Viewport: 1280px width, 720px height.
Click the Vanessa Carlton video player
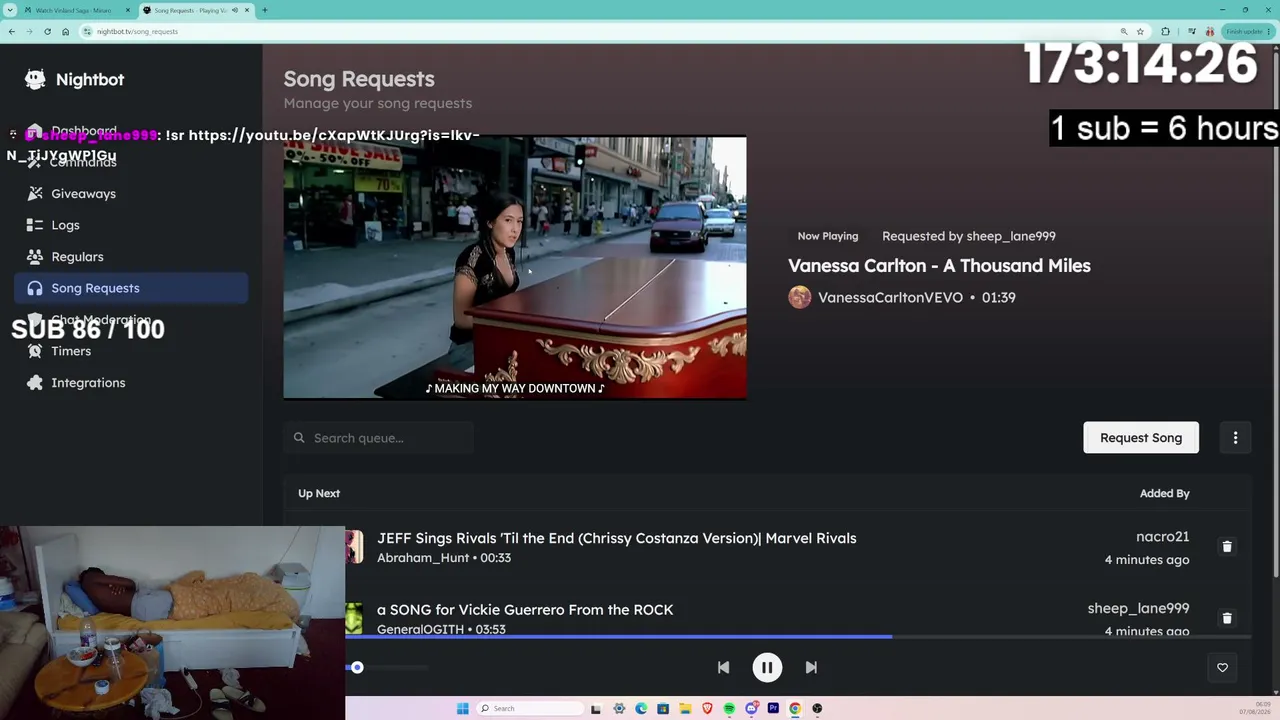click(x=515, y=268)
